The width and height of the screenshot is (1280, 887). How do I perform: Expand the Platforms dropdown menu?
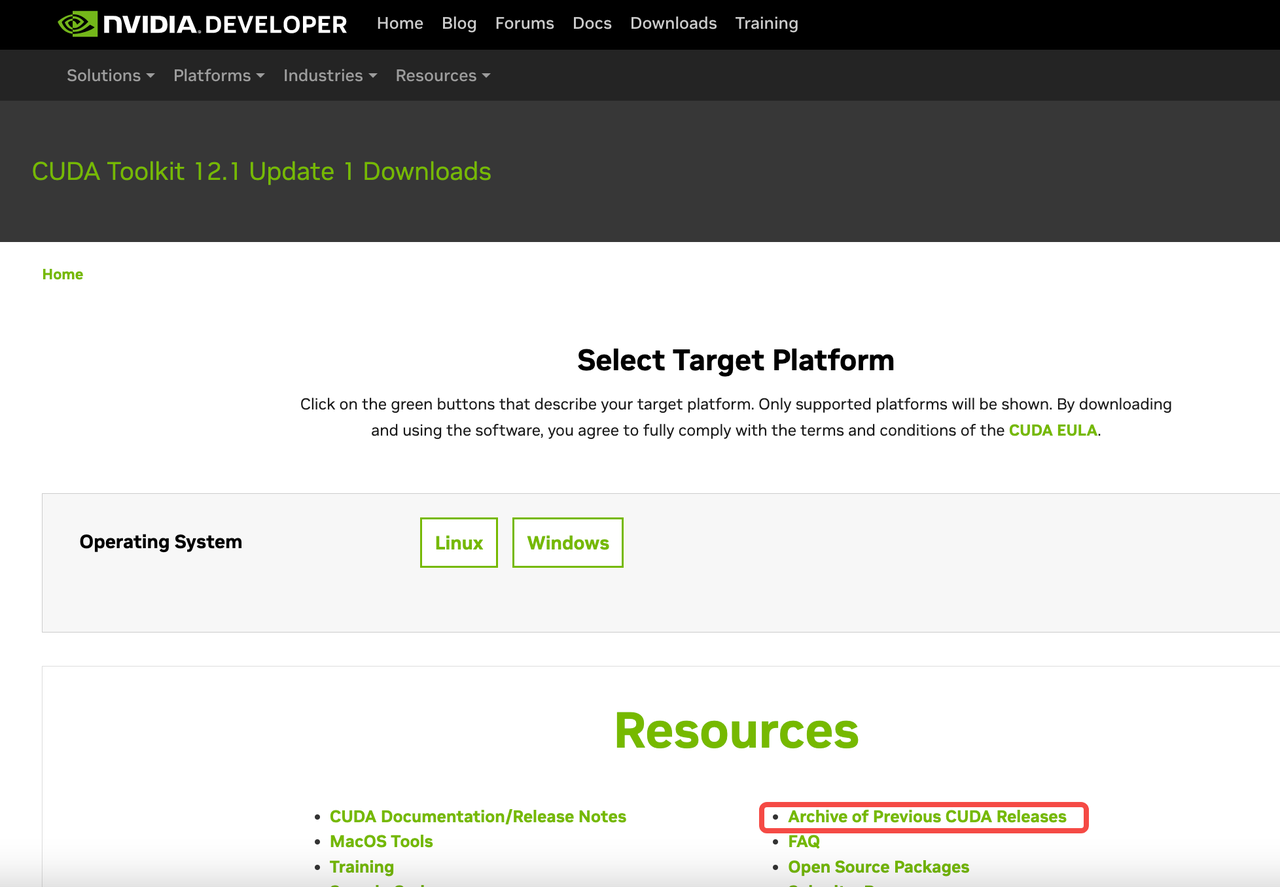pos(218,75)
